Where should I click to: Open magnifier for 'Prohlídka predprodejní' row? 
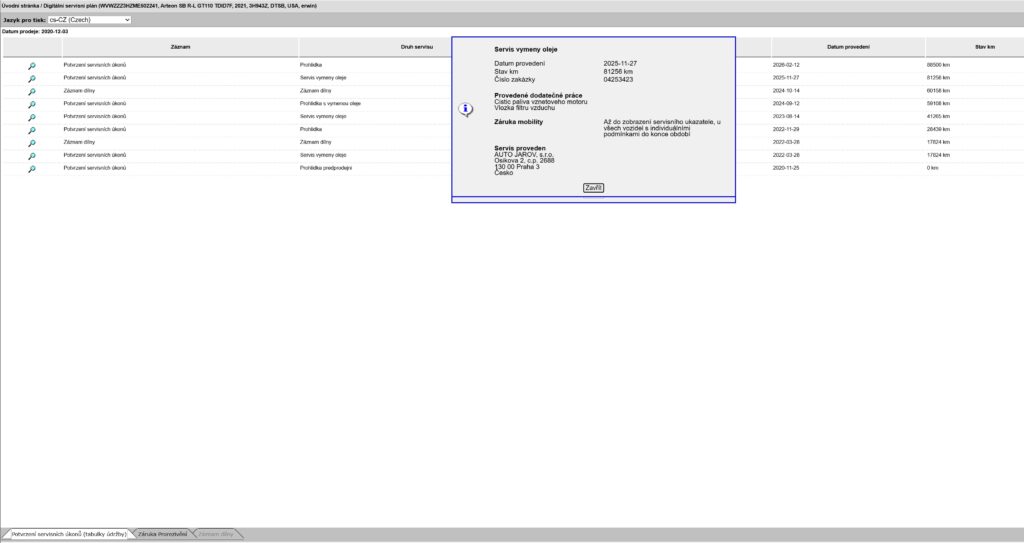click(32, 169)
